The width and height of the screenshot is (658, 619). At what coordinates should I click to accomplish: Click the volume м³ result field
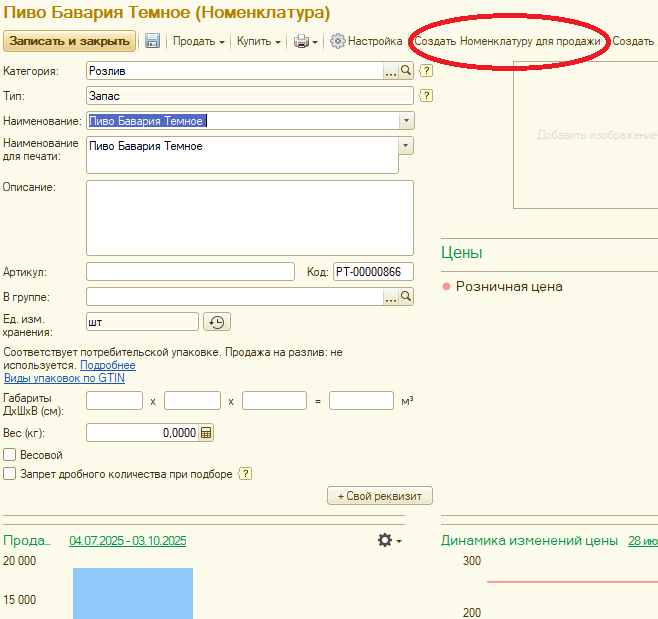click(361, 400)
